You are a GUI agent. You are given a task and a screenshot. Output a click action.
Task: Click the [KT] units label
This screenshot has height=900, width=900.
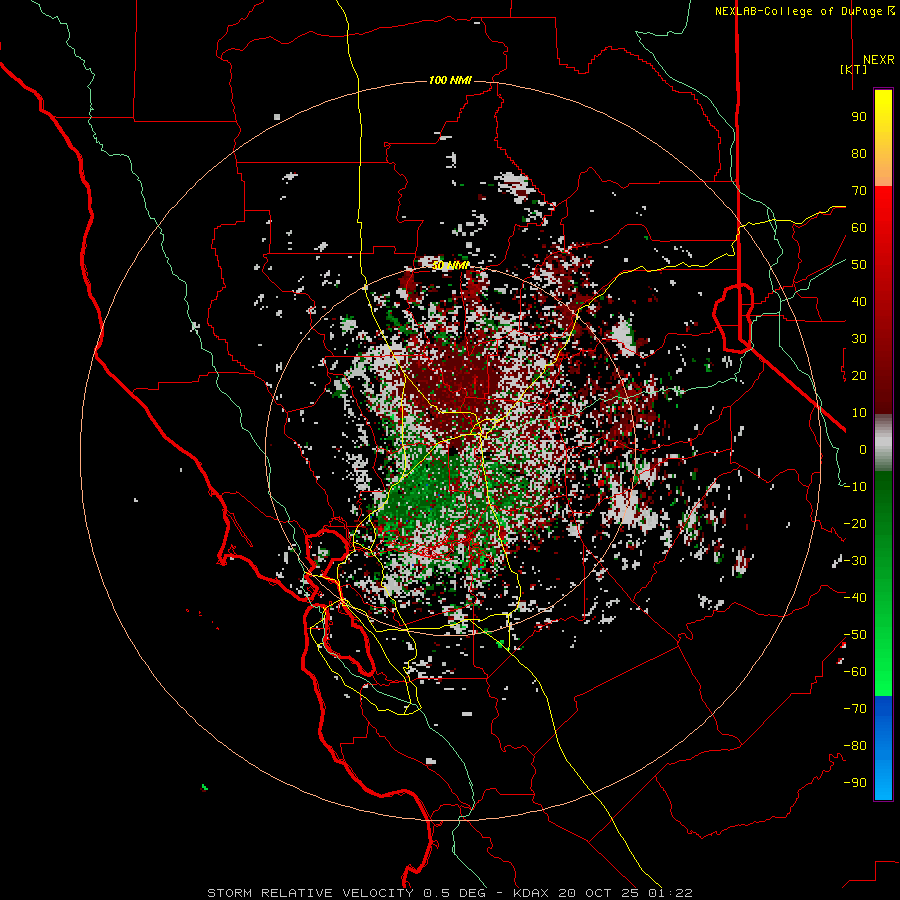point(854,69)
